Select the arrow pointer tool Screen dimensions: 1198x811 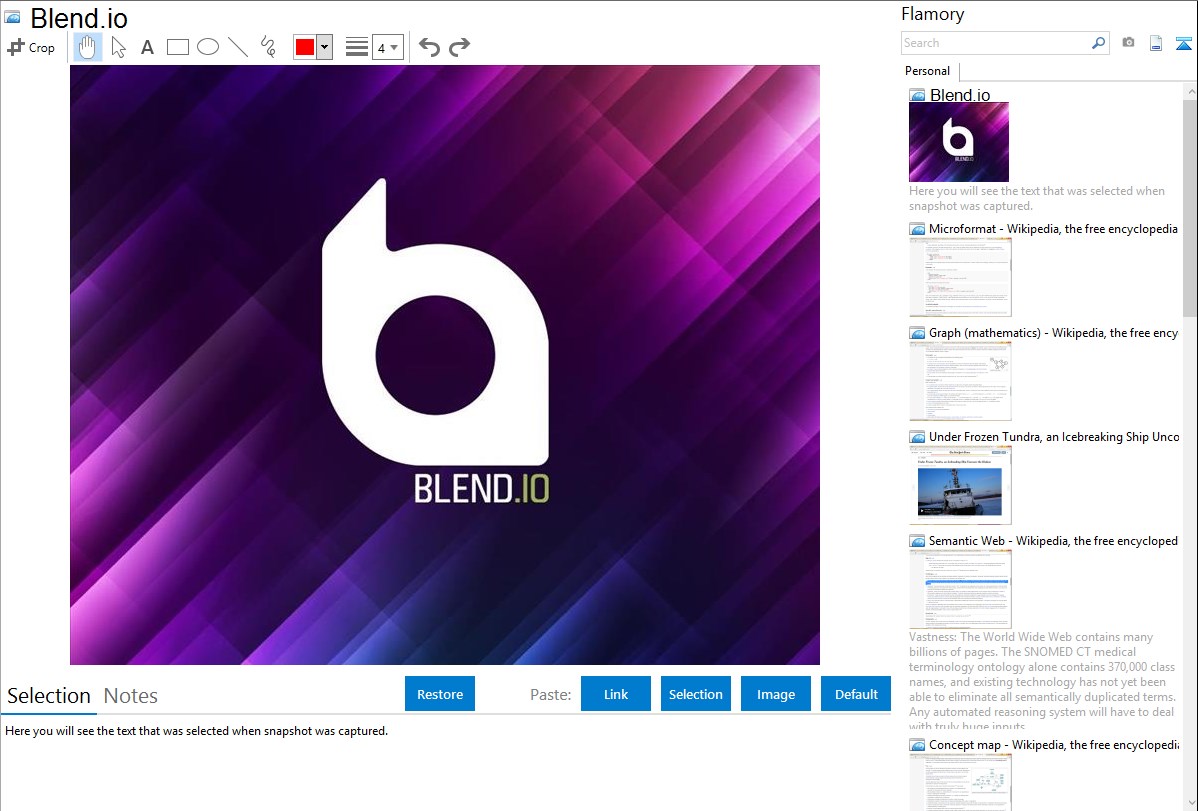tap(118, 47)
